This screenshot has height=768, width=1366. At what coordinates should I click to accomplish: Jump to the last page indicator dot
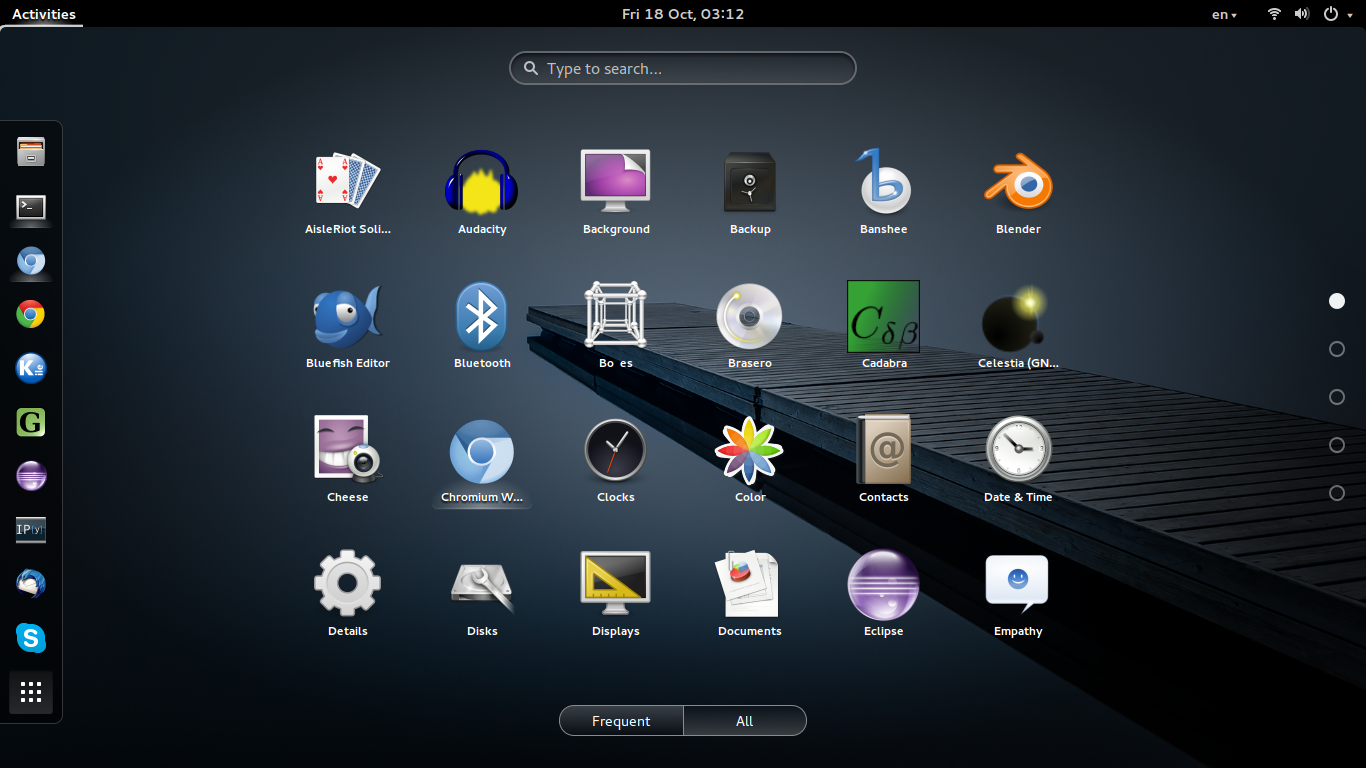(x=1337, y=493)
